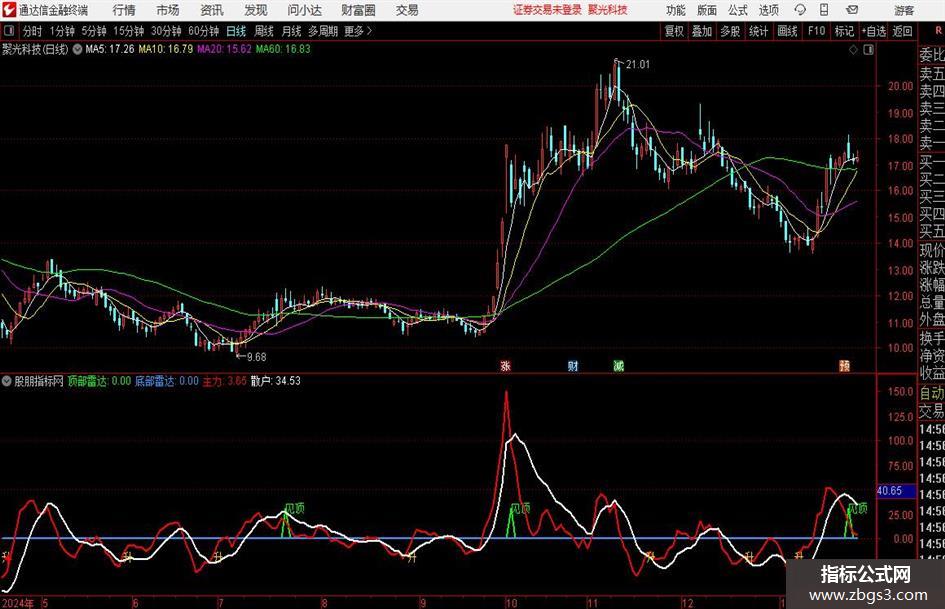Click the 见顶 signal above month 8
The width and height of the screenshot is (945, 609).
(295, 508)
